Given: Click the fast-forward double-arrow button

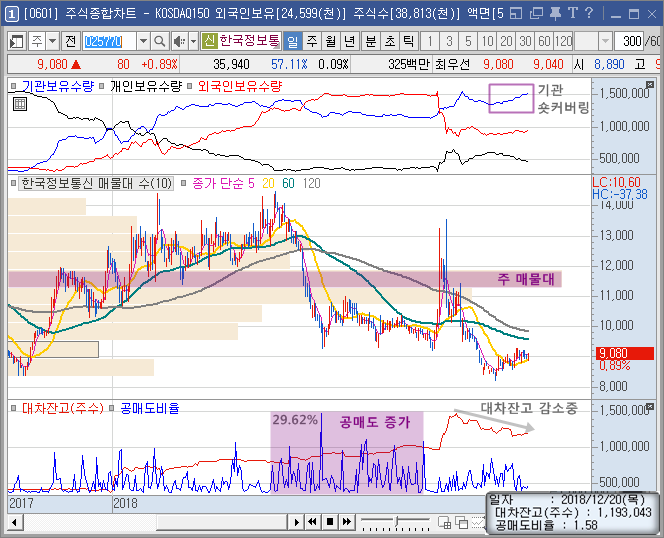Looking at the screenshot, I should point(347,522).
